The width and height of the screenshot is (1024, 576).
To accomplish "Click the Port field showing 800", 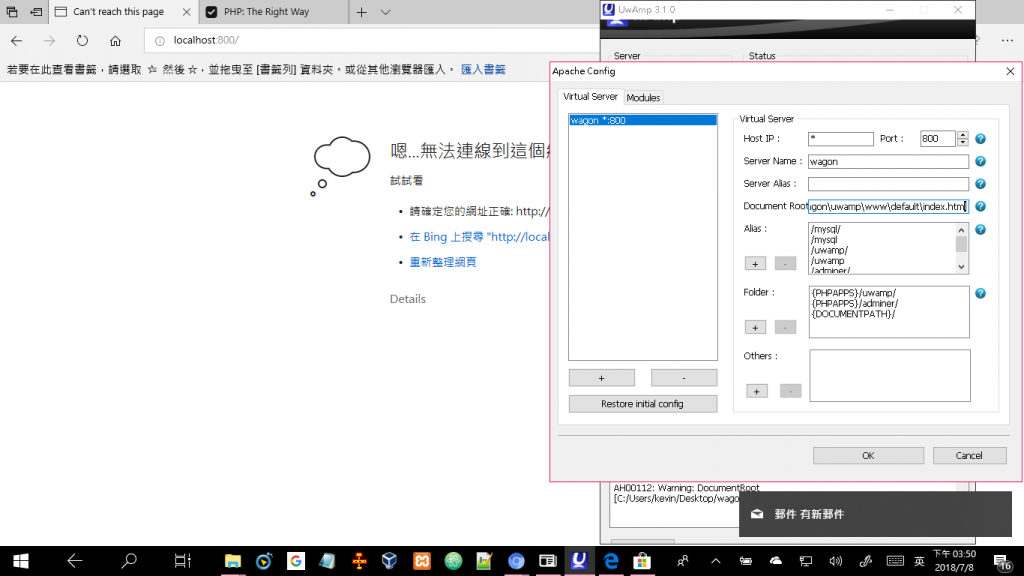I will coord(938,138).
